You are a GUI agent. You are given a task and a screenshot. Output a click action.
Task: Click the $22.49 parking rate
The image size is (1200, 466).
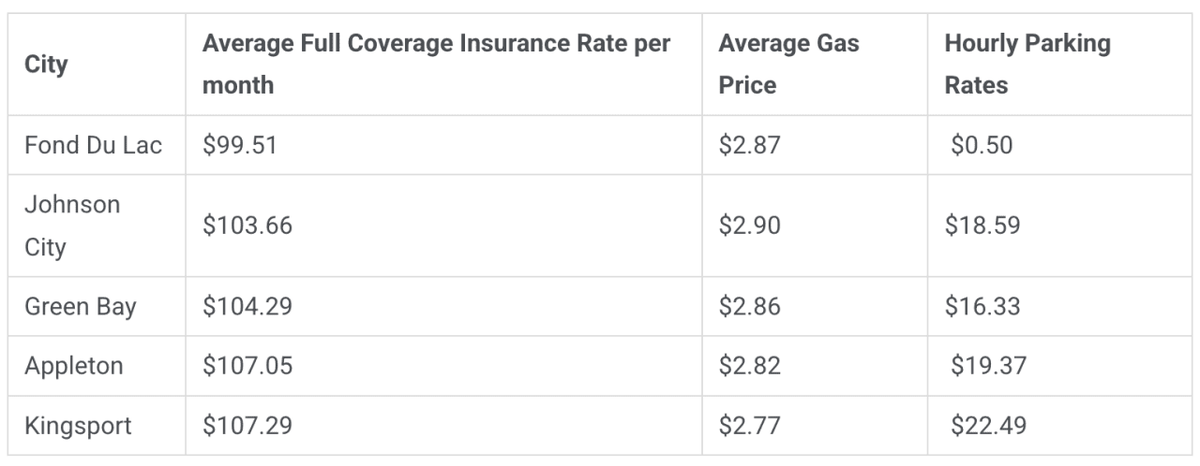tap(989, 426)
